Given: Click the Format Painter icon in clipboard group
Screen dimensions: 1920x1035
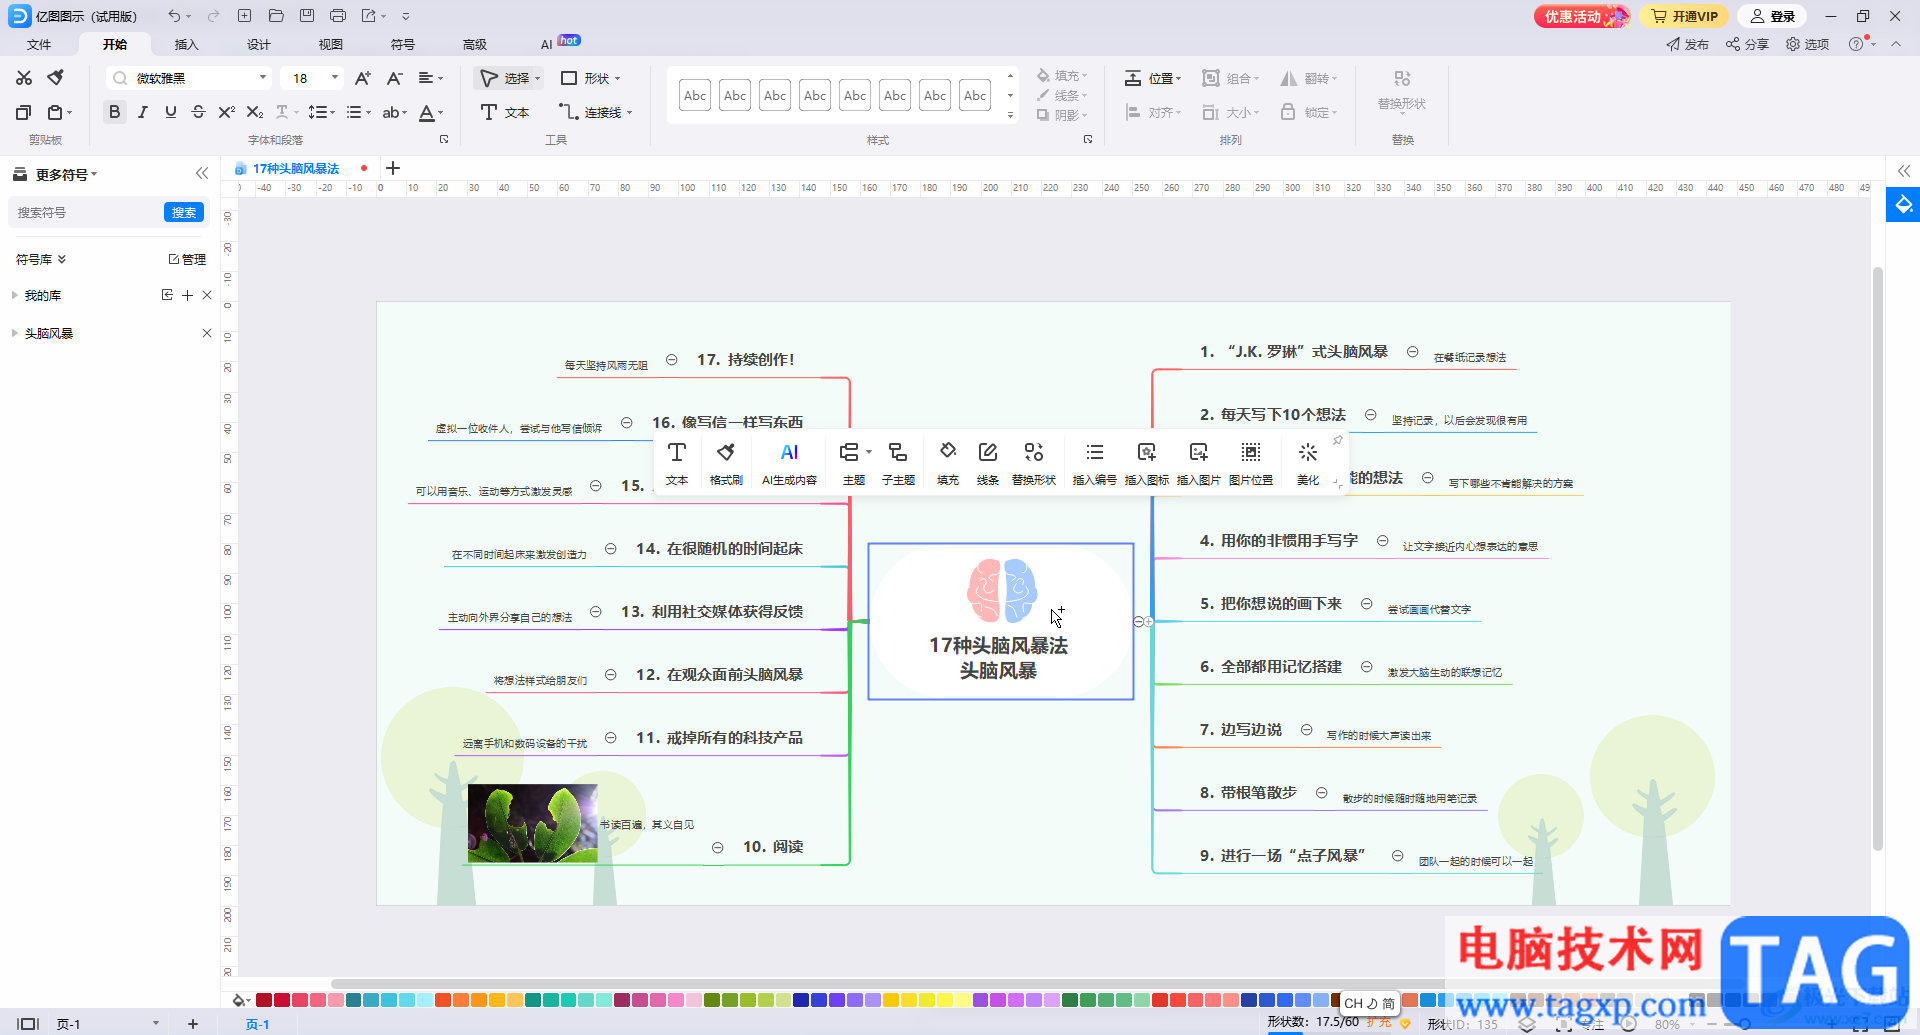Looking at the screenshot, I should 56,78.
